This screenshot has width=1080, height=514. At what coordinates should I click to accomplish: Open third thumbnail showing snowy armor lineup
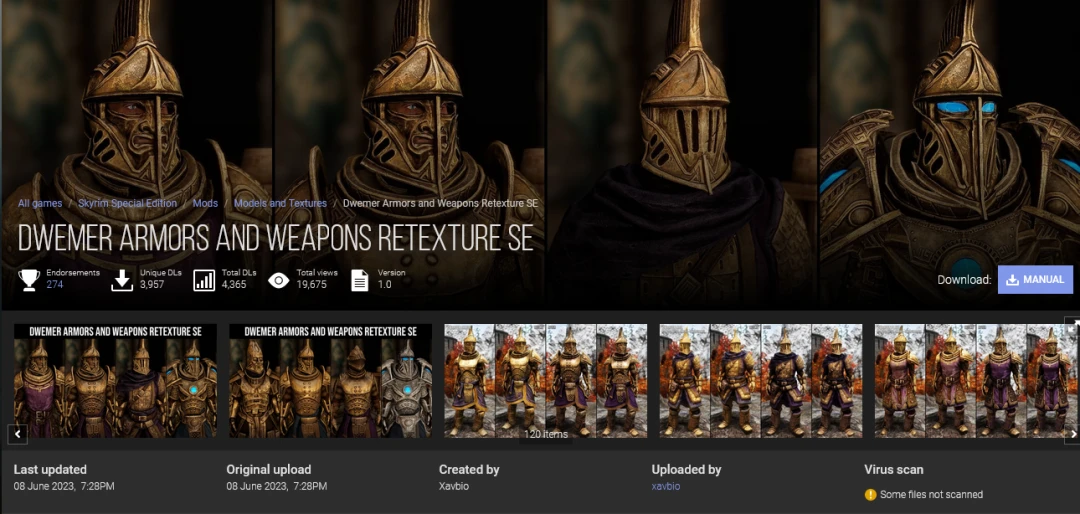point(546,381)
